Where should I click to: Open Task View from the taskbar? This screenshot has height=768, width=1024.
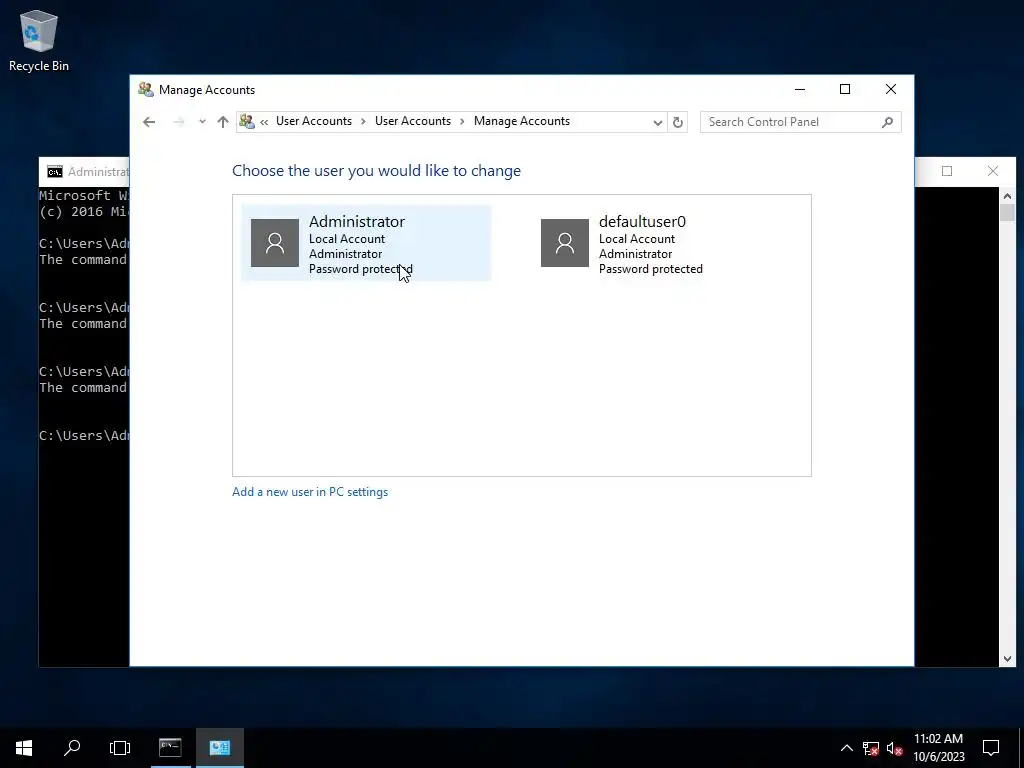(x=120, y=748)
